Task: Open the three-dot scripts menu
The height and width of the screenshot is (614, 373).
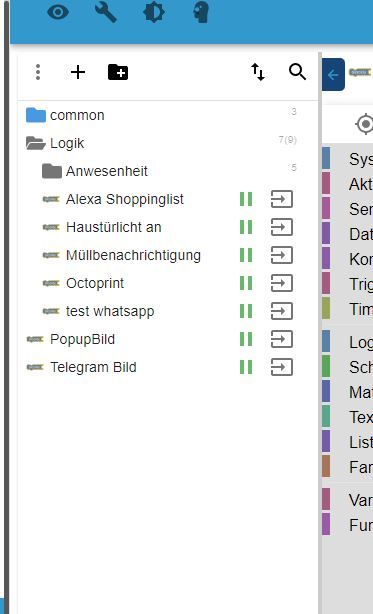Action: (38, 72)
